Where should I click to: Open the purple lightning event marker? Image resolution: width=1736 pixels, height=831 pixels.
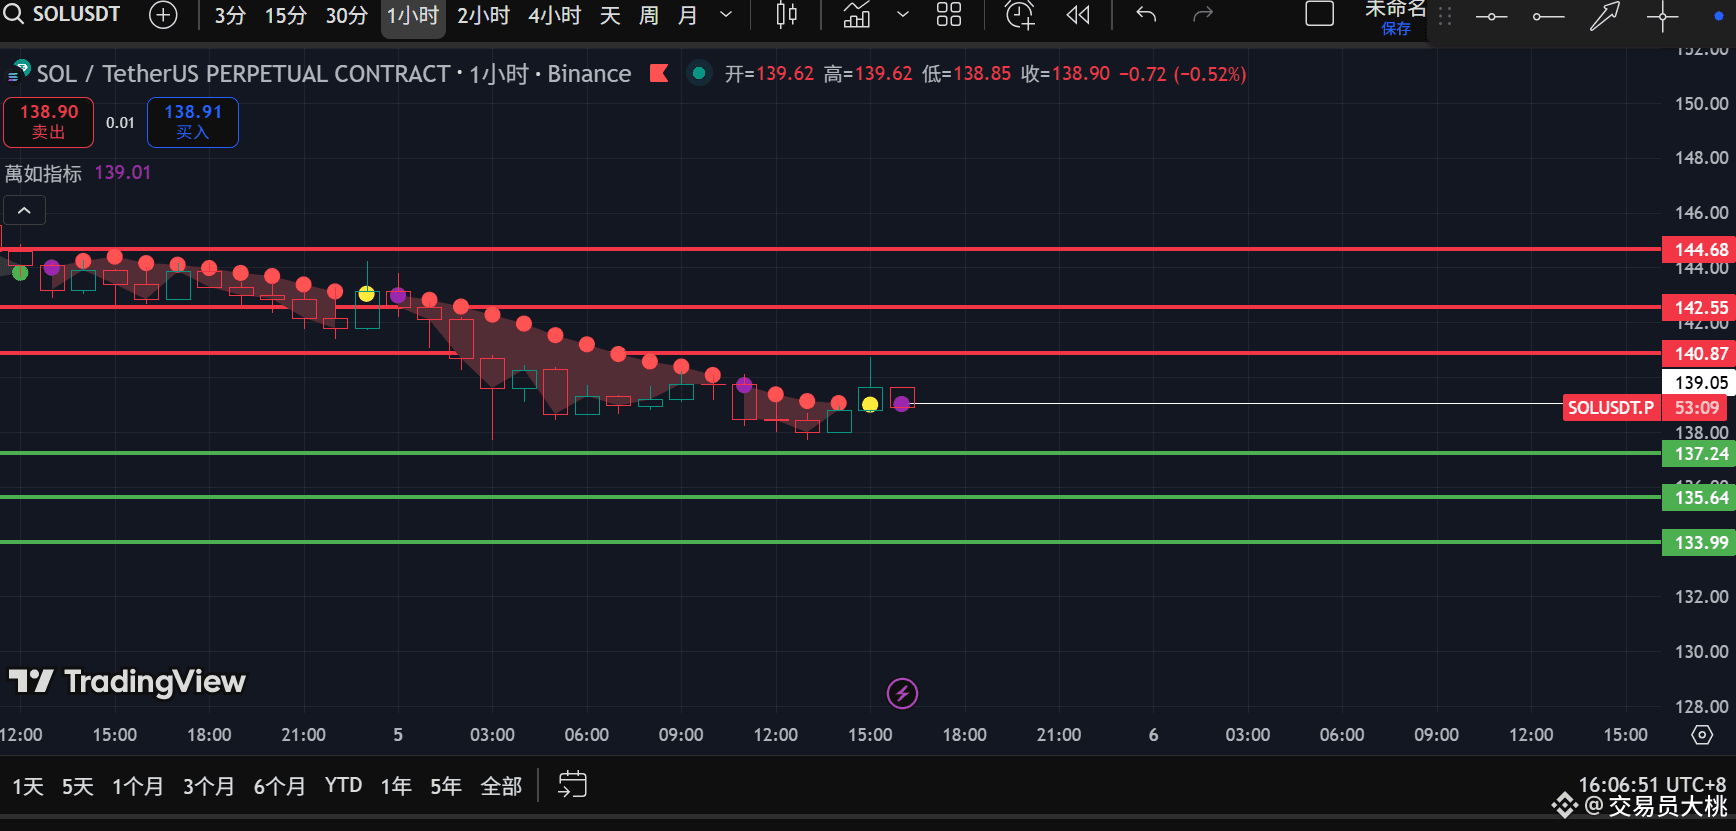(902, 693)
